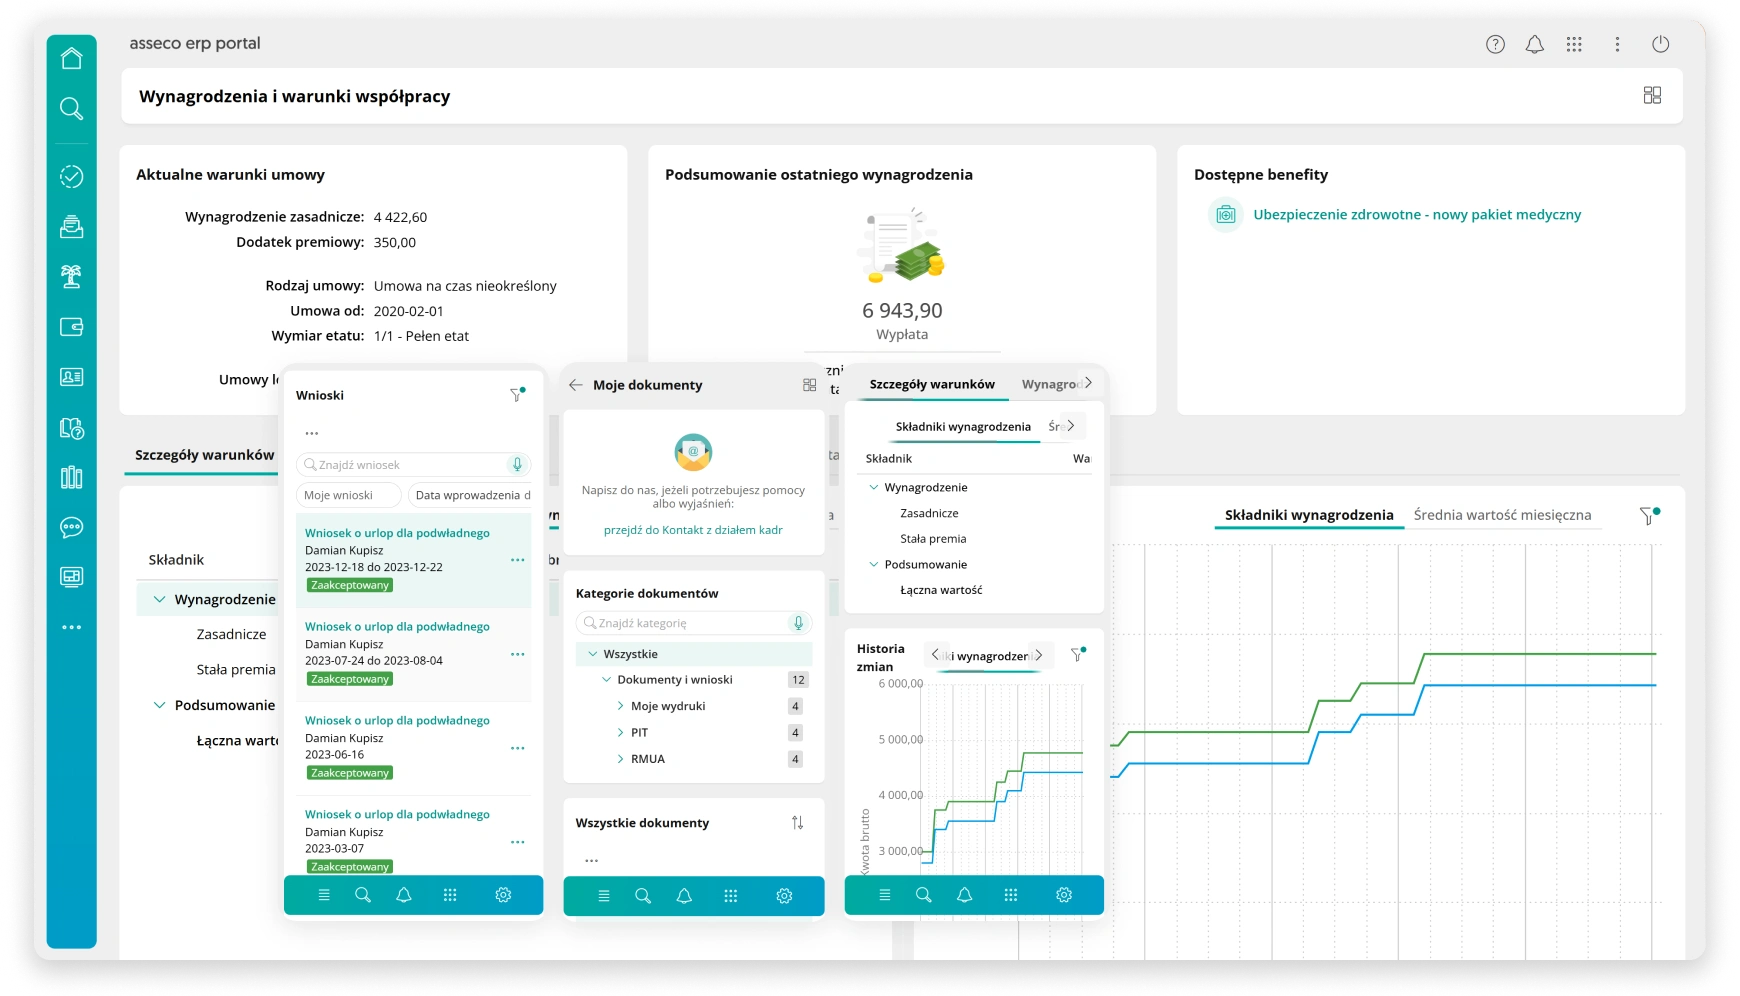The width and height of the screenshot is (1740, 996).
Task: Expand the Moje wydruki category
Action: (x=620, y=706)
